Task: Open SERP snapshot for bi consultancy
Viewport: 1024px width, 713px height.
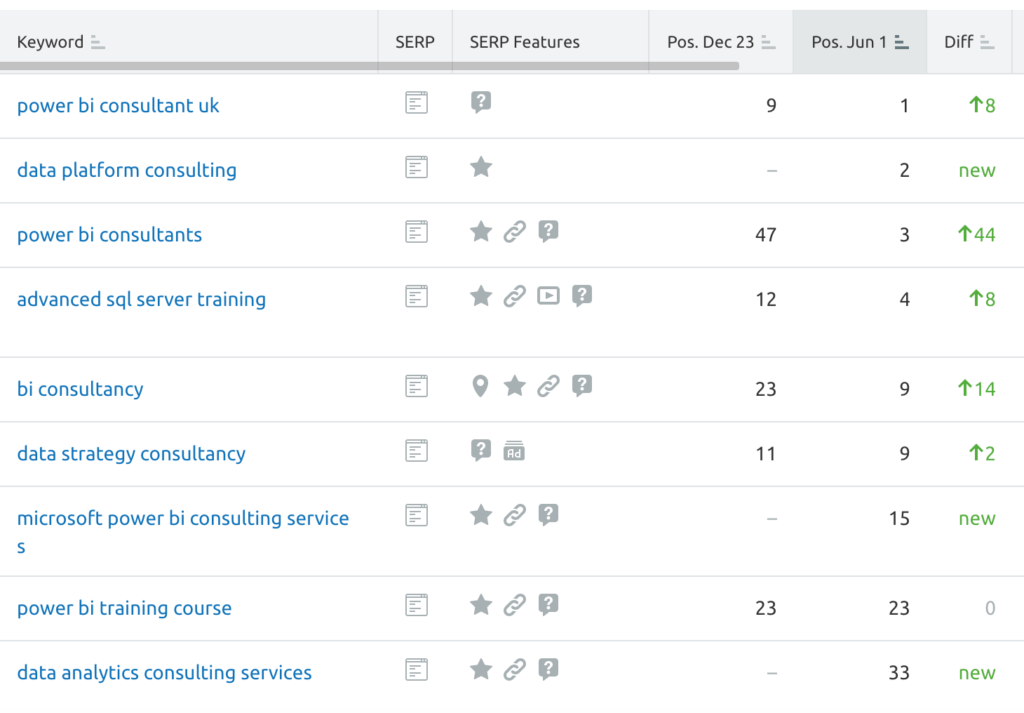Action: tap(416, 386)
